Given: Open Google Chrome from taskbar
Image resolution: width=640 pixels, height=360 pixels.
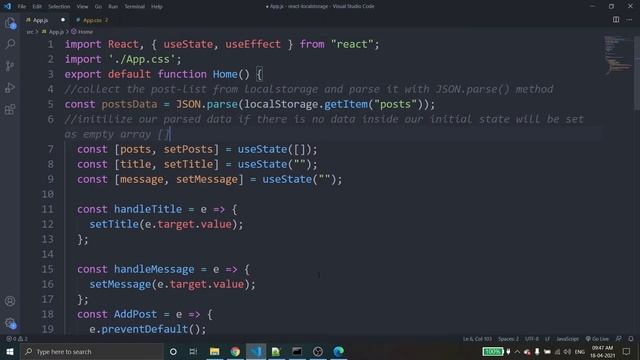Looking at the screenshot, I should tap(235, 351).
